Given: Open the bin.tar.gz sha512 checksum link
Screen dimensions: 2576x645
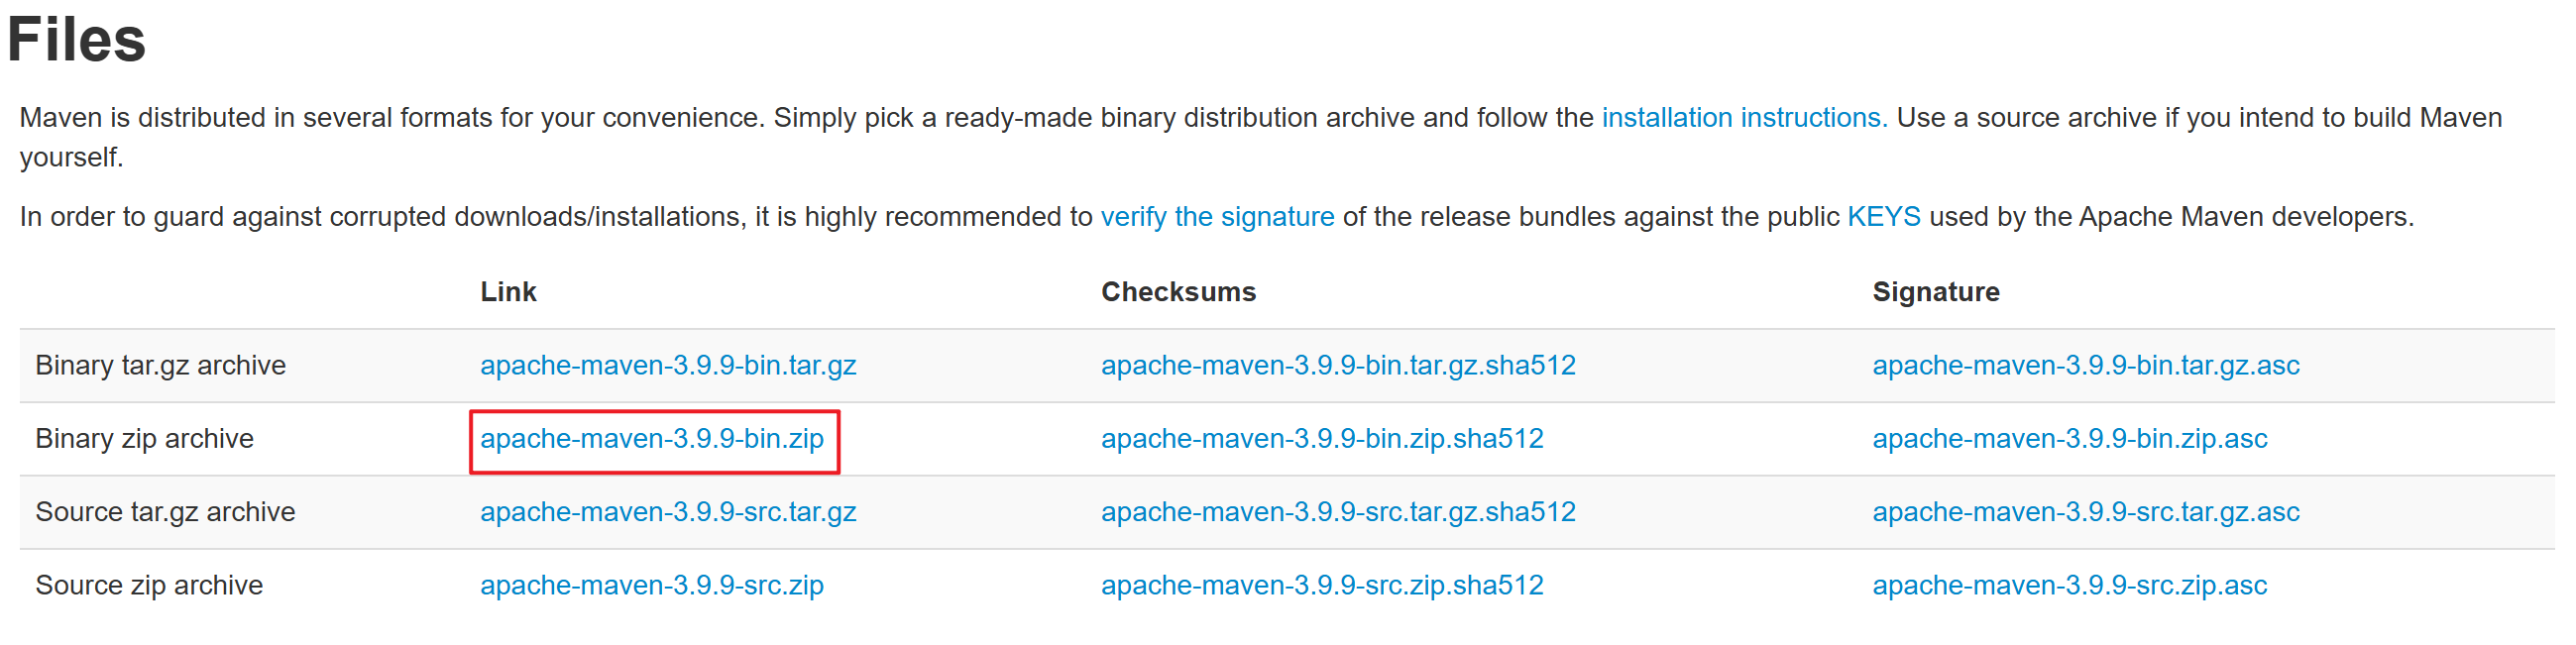Looking at the screenshot, I should pyautogui.click(x=1338, y=365).
